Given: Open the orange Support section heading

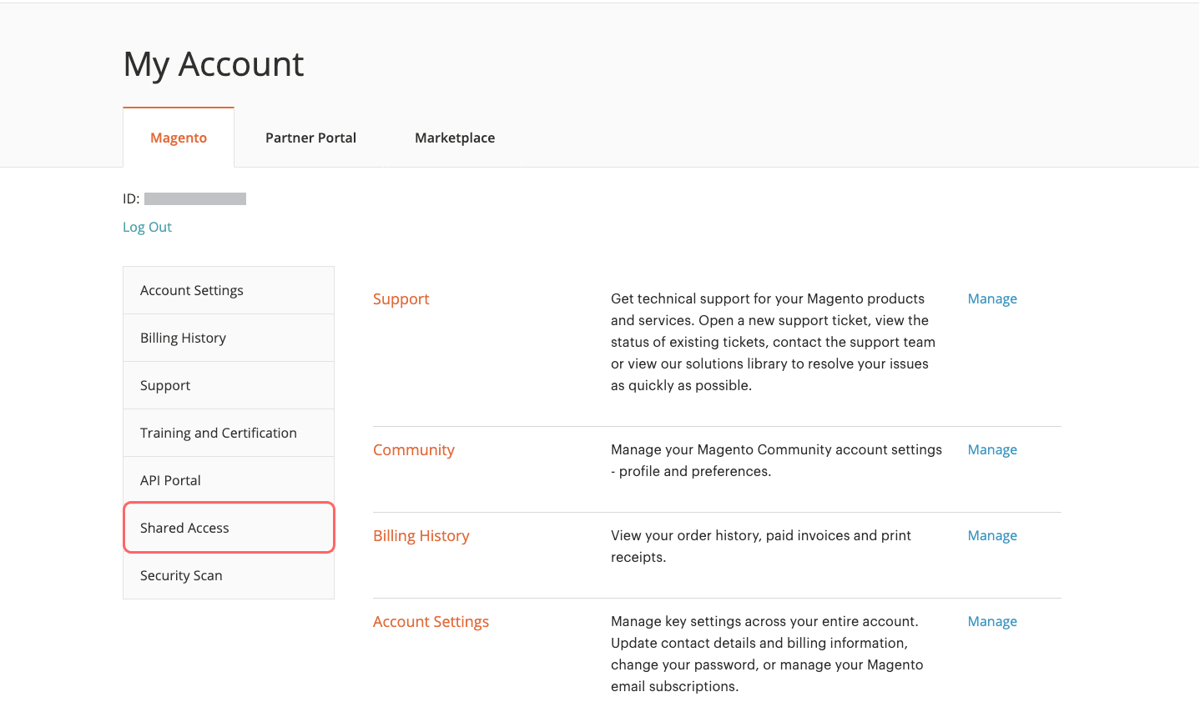Looking at the screenshot, I should [x=401, y=299].
